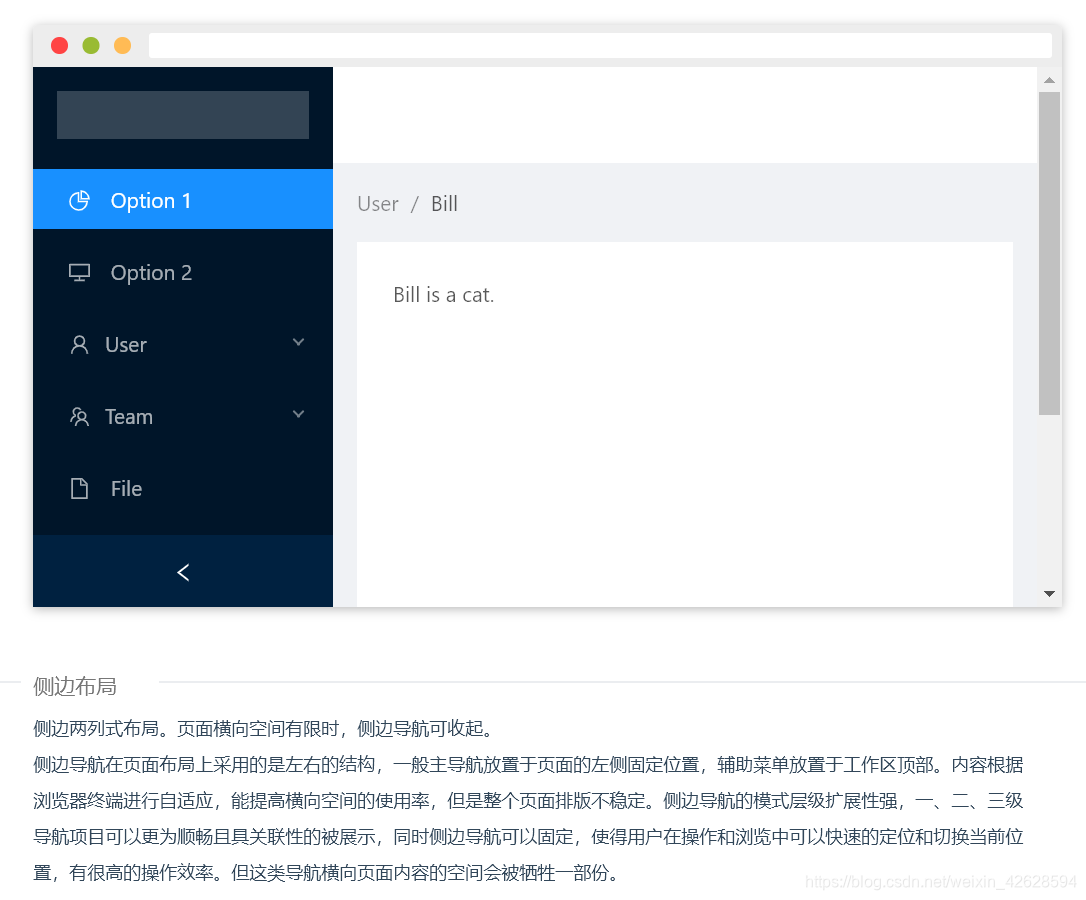This screenshot has width=1086, height=900.
Task: Expand the User submenu chevron
Action: [x=299, y=342]
